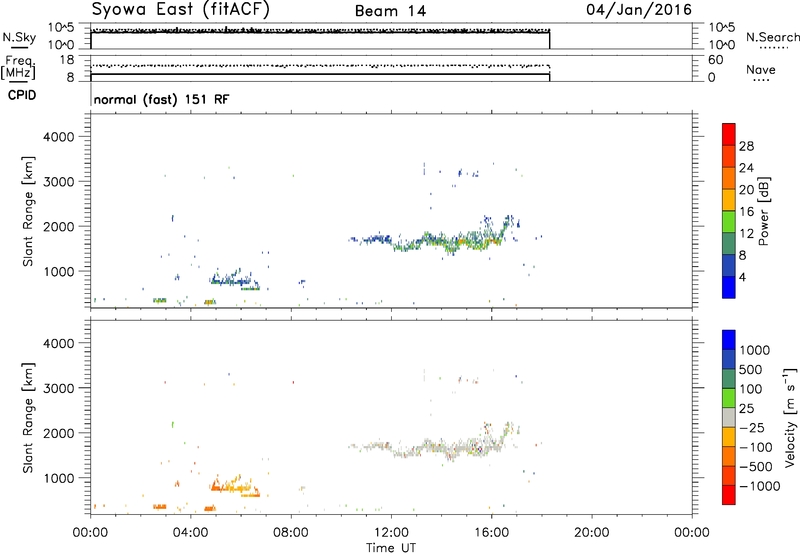Click the '4000' tick in power panel
Screen dimensions: 800x554
click(x=59, y=137)
